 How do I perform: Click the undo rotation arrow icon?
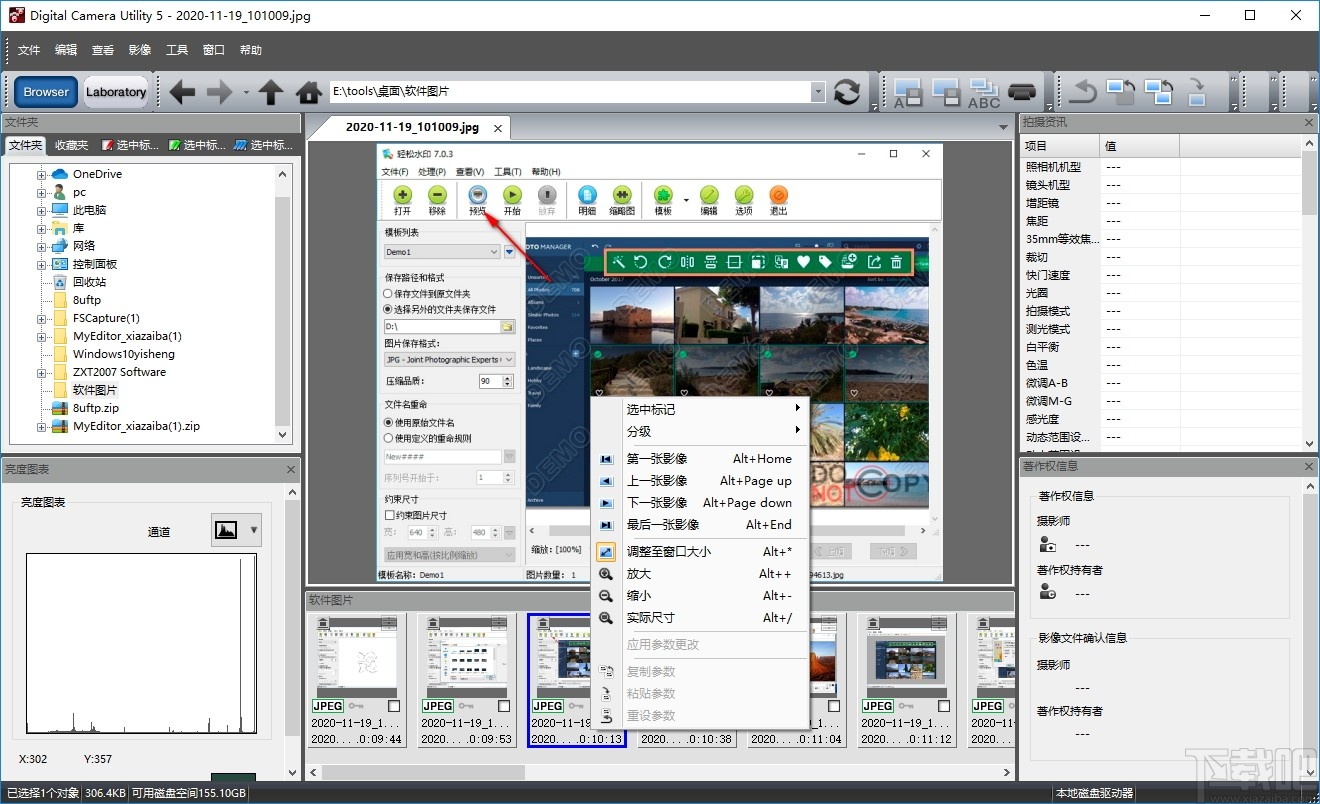coord(1083,92)
